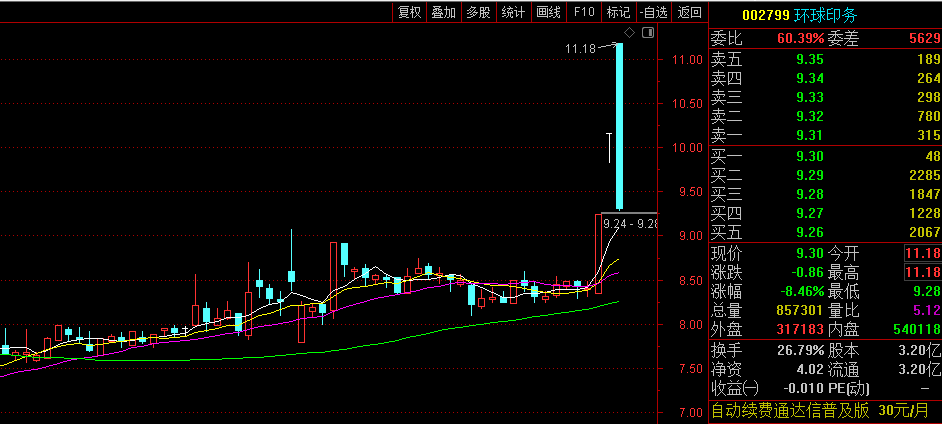This screenshot has height=424, width=942.
Task: Click the stock name 环球印务
Action: coord(826,15)
